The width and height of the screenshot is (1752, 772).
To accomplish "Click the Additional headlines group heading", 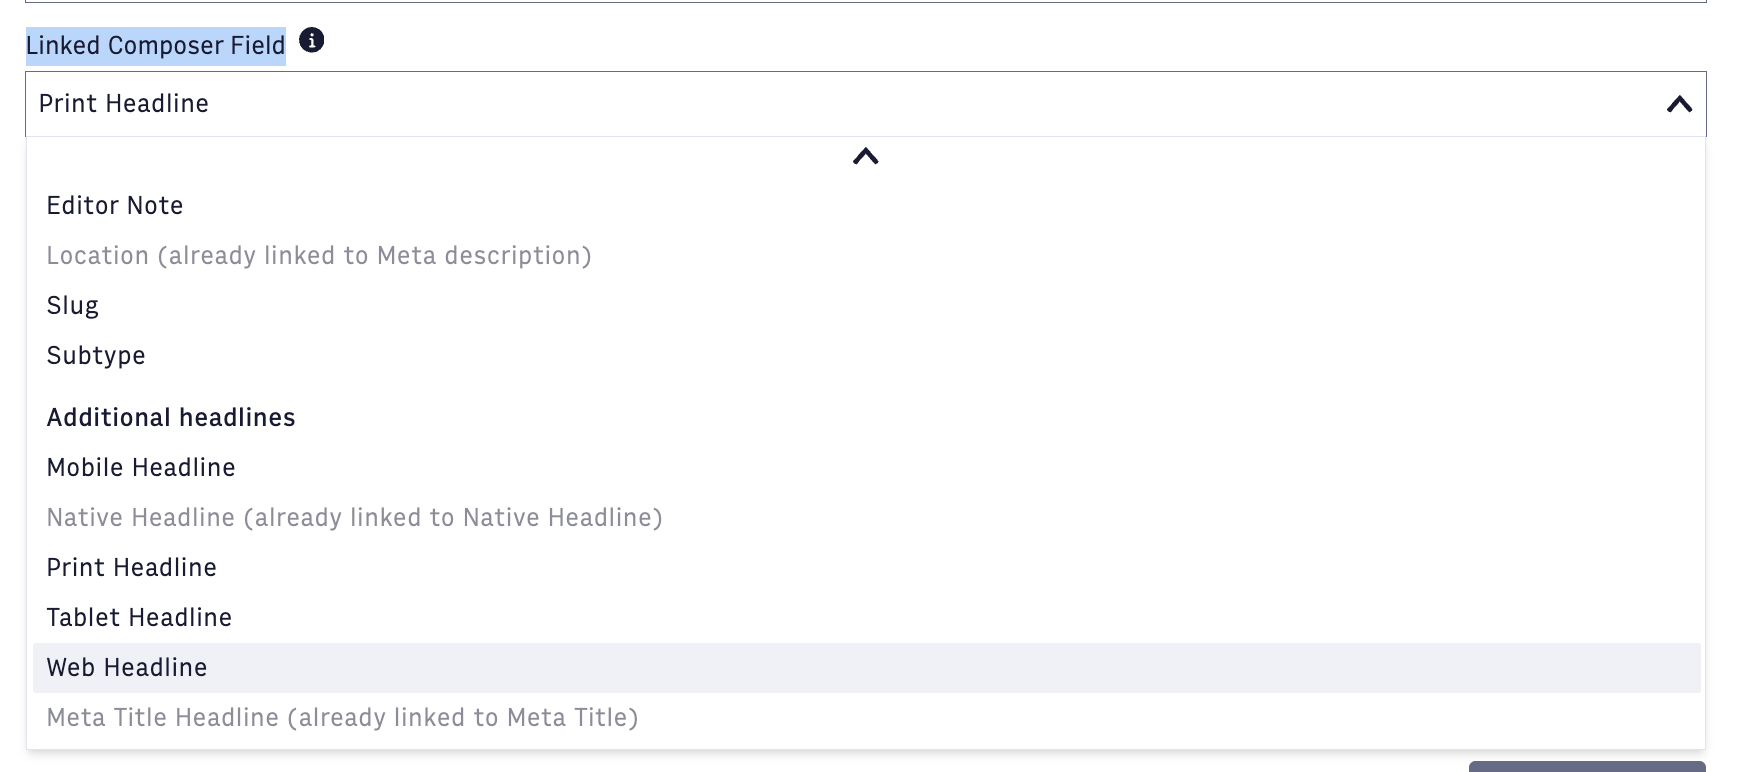I will pos(171,418).
